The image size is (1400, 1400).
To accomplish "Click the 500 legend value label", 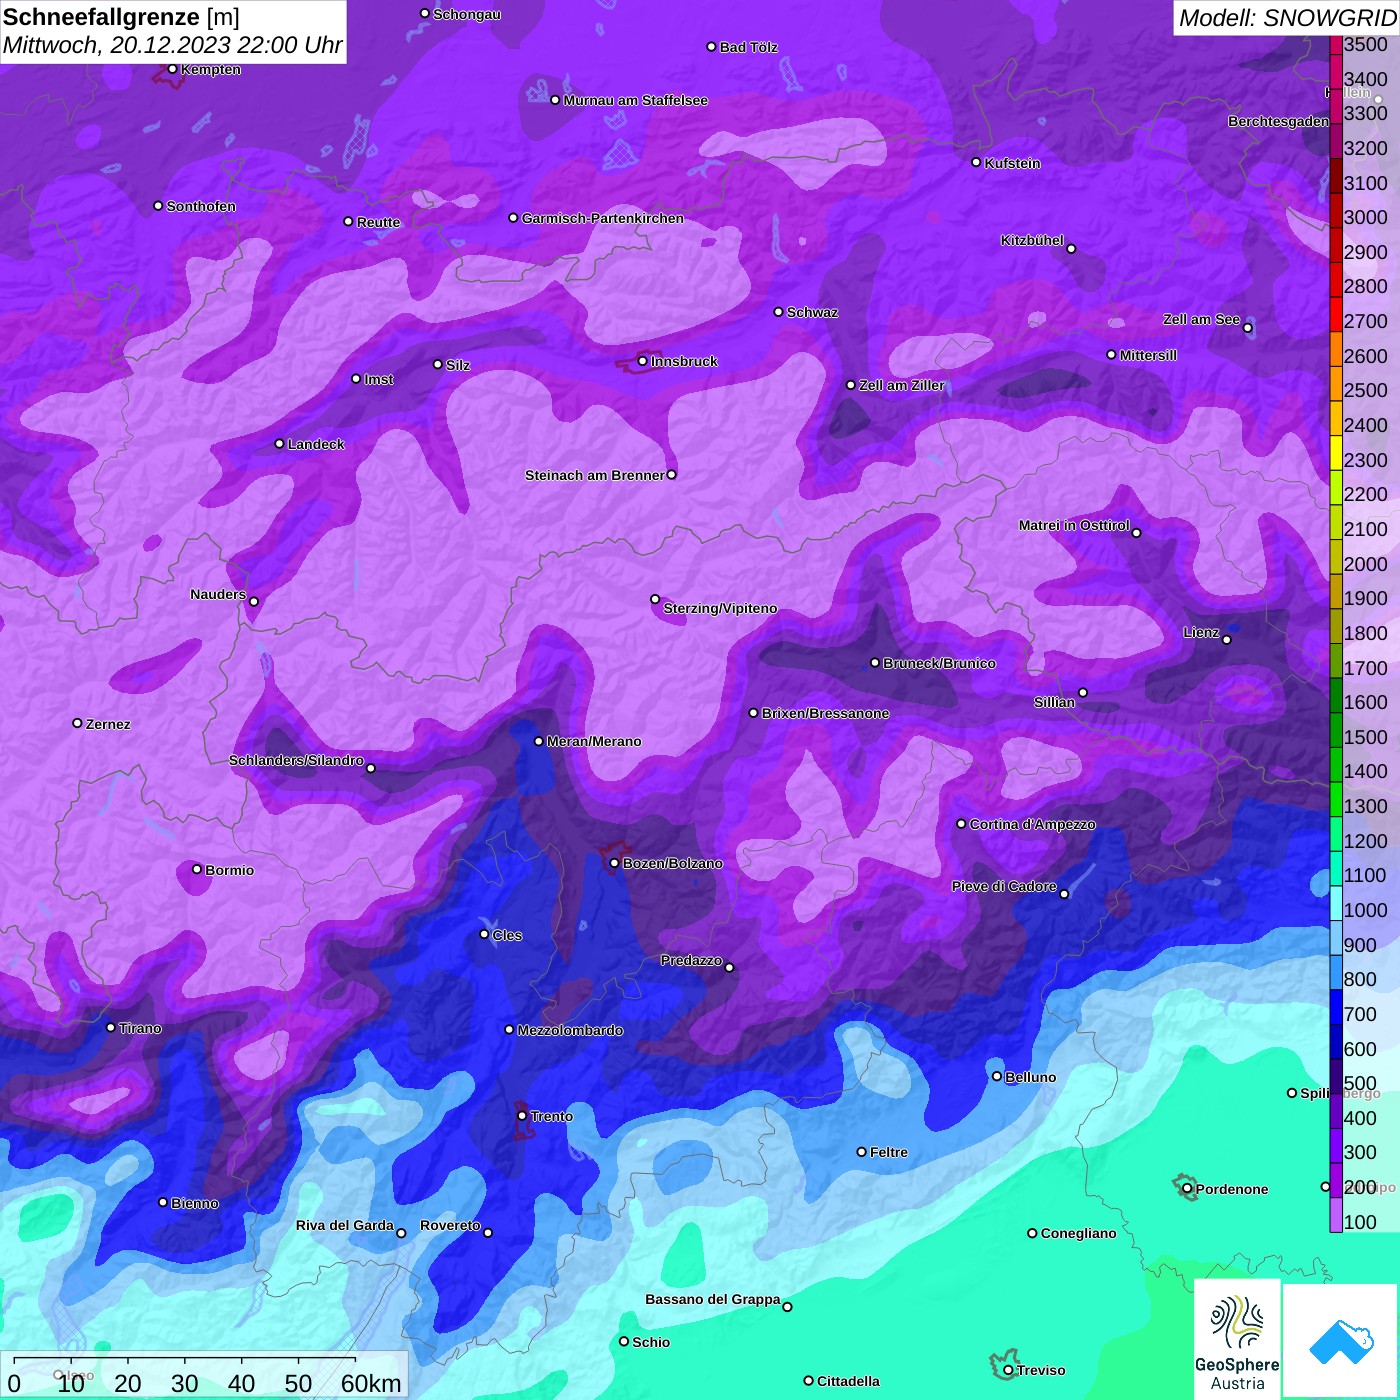I will click(x=1360, y=1083).
